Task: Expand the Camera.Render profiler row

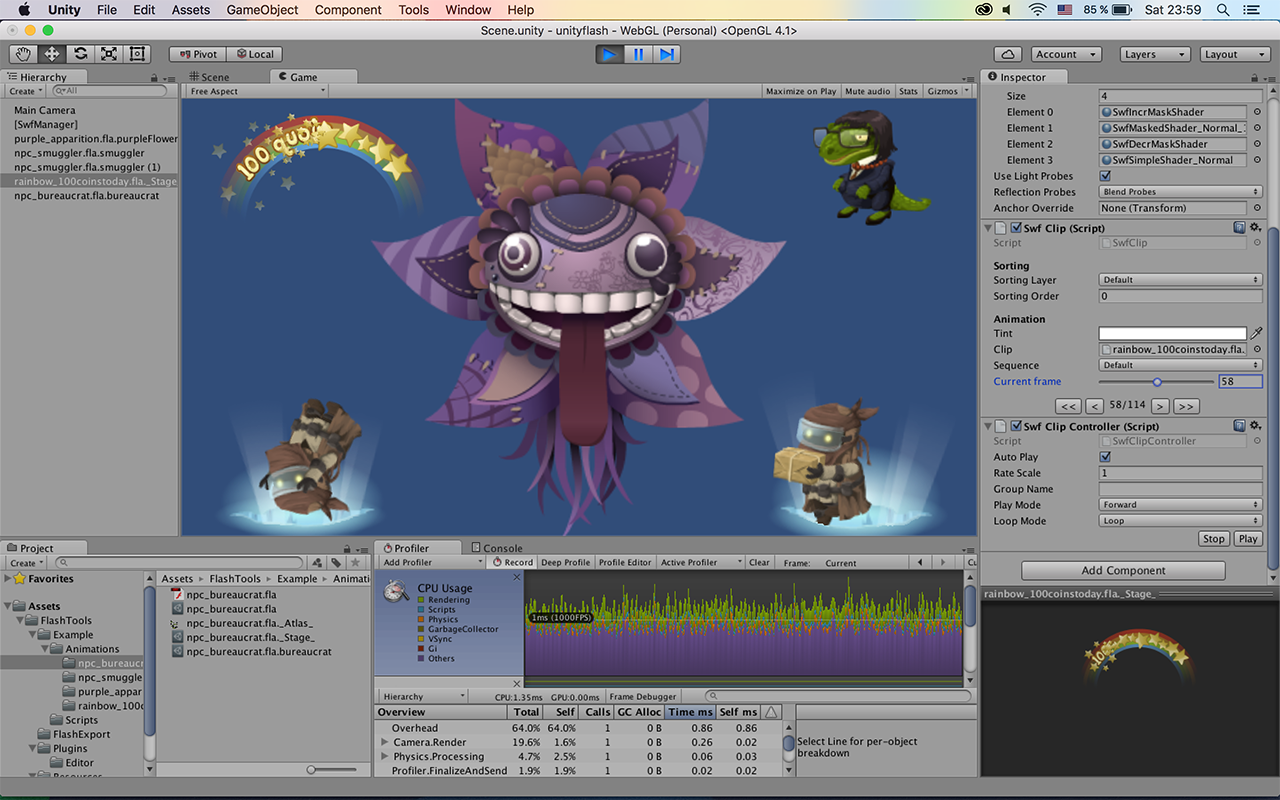Action: pos(385,743)
